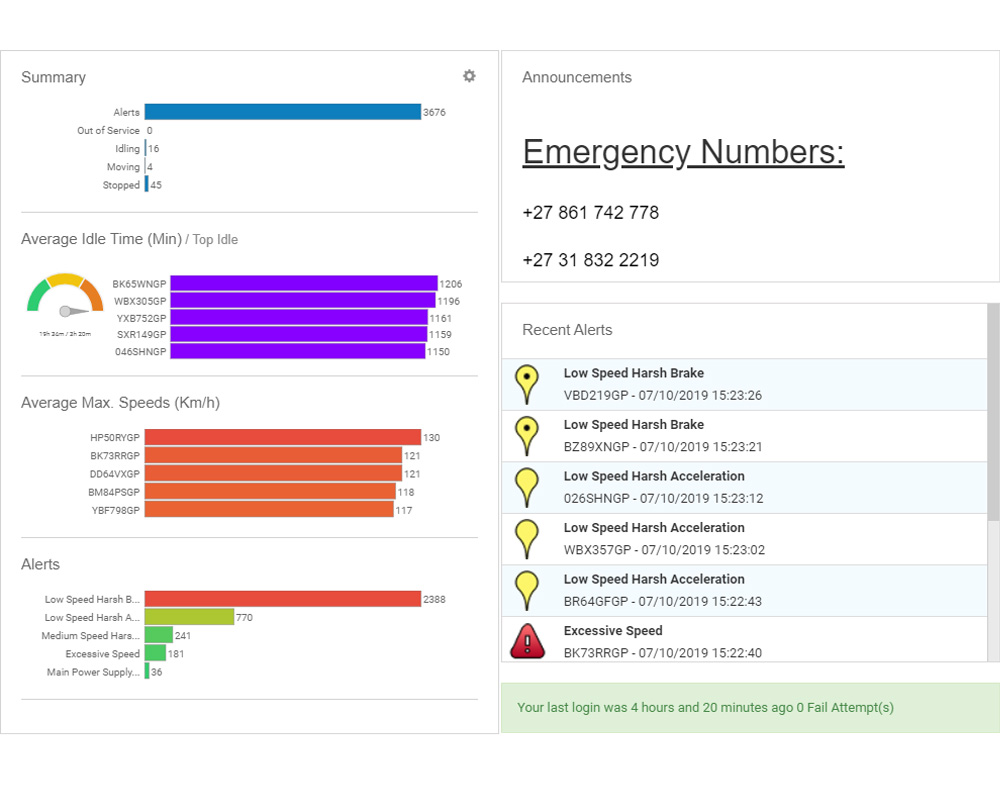Click the BK65WNGP purple idle bar
The width and height of the screenshot is (1000, 786).
tap(303, 284)
